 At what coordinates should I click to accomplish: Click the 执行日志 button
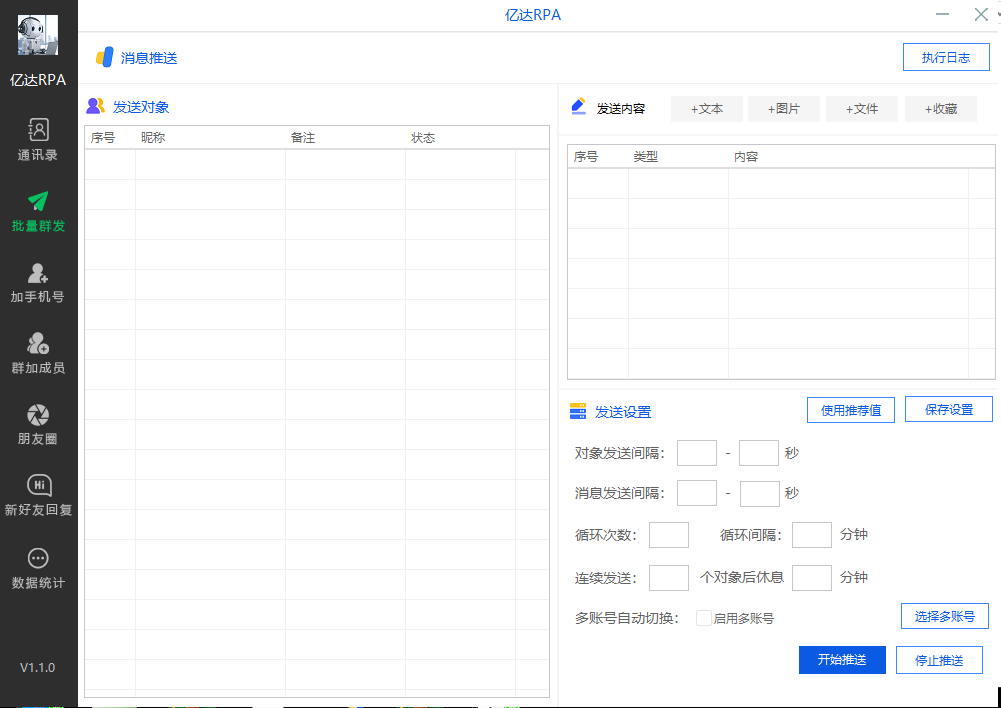point(946,57)
